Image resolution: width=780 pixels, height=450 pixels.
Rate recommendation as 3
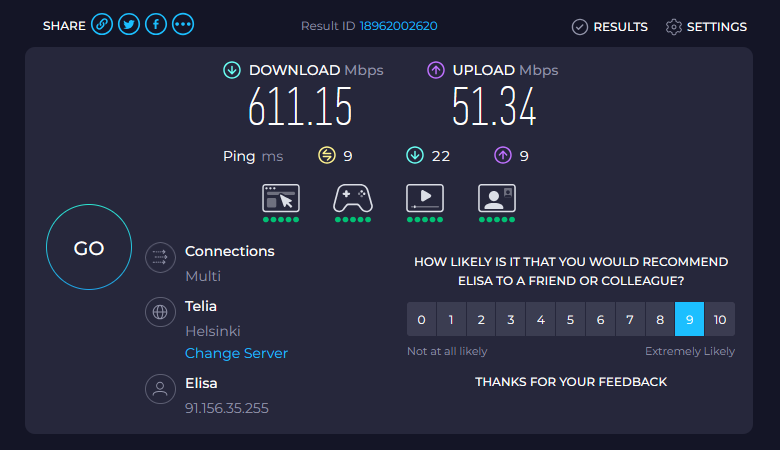511,319
